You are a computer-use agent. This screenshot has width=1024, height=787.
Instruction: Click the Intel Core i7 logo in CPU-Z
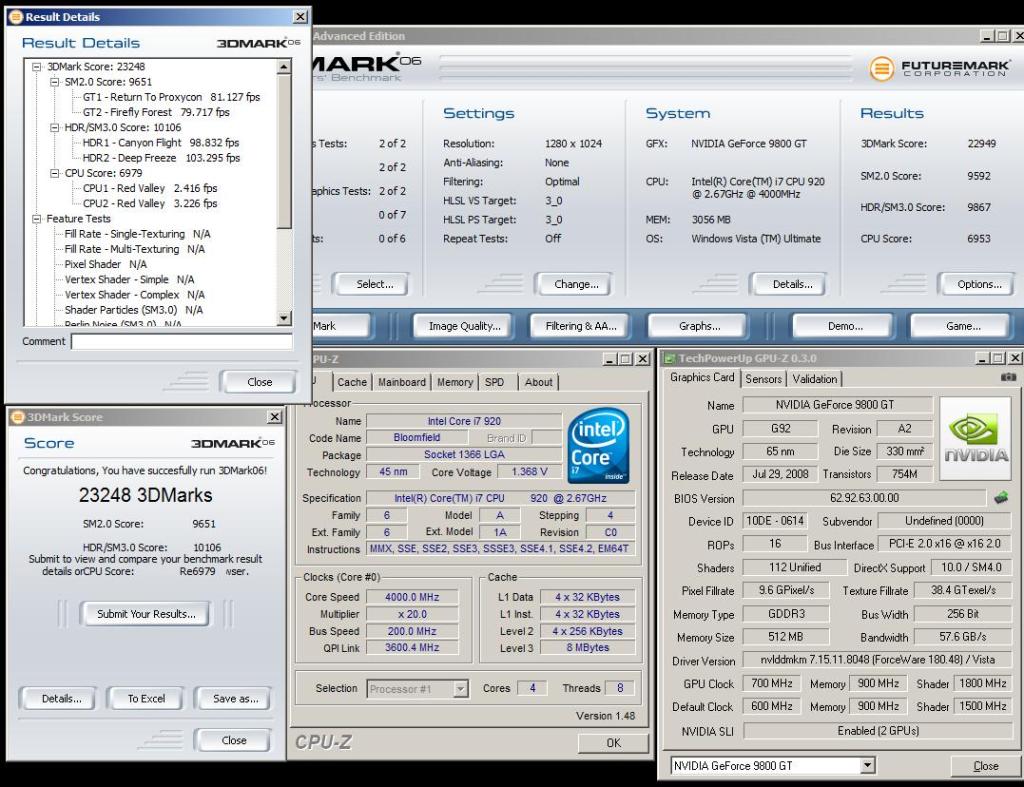pos(598,446)
